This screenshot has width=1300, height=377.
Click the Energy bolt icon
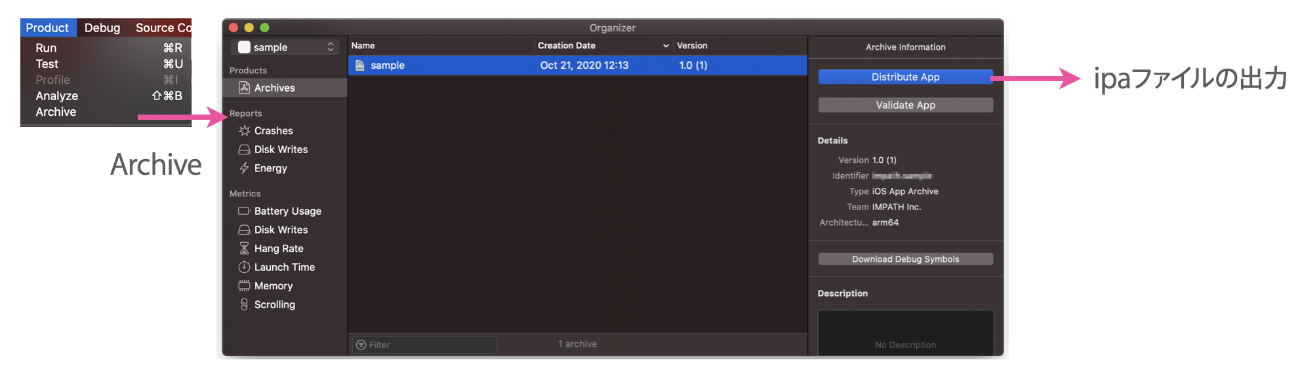(x=244, y=168)
